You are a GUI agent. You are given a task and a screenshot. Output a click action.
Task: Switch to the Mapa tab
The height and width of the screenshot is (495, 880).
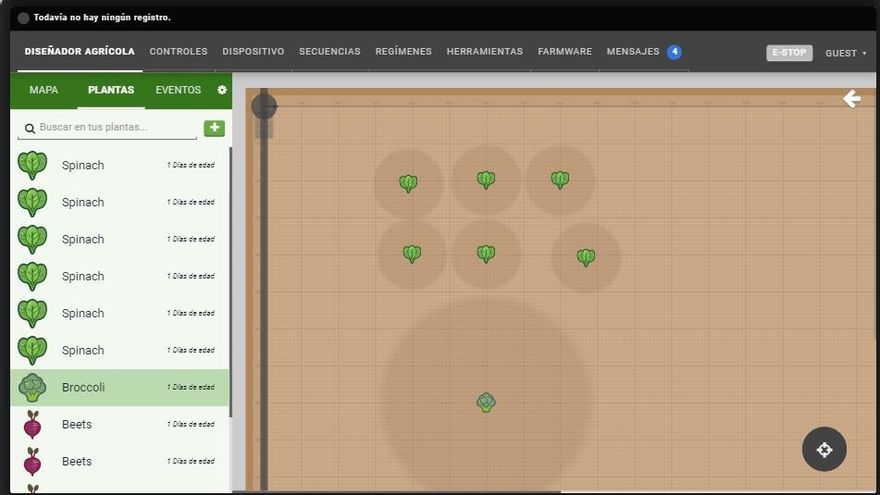point(44,90)
